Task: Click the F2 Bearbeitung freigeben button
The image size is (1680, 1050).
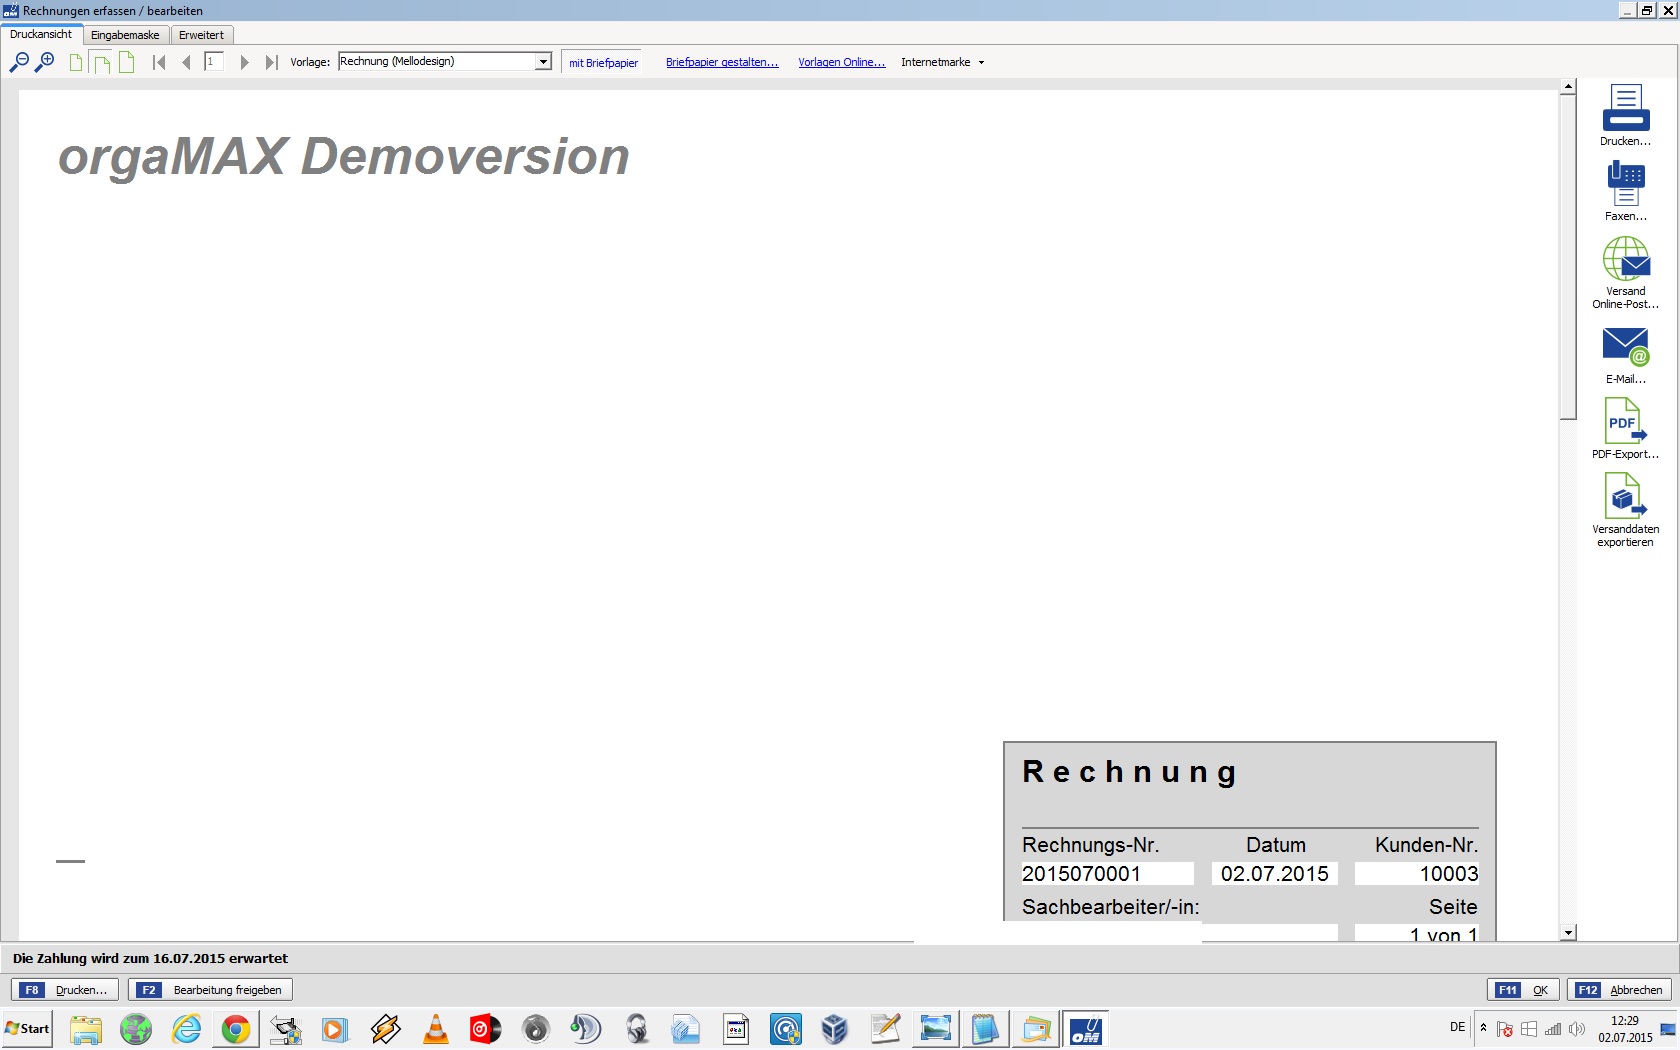Action: click(x=210, y=990)
